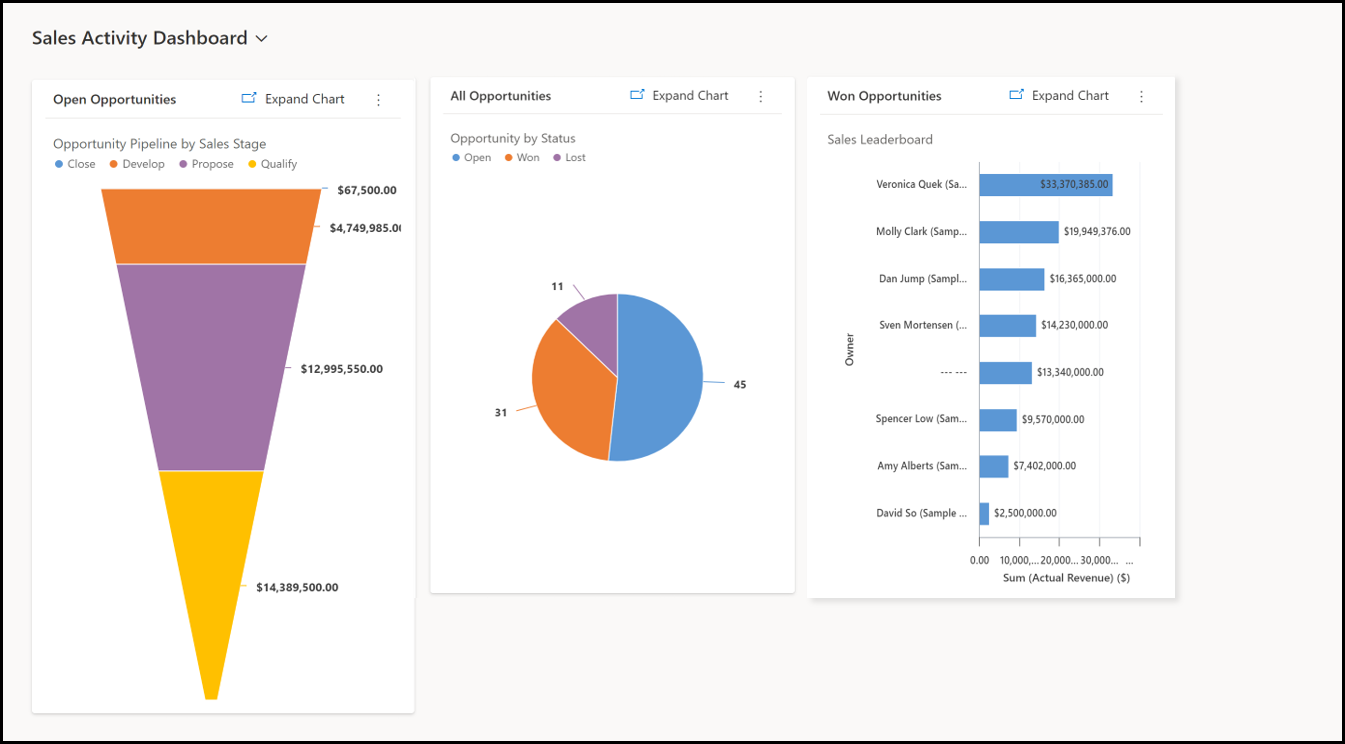Click Veronica Quek's revenue bar
Screen dimensions: 1345x744
(1045, 184)
